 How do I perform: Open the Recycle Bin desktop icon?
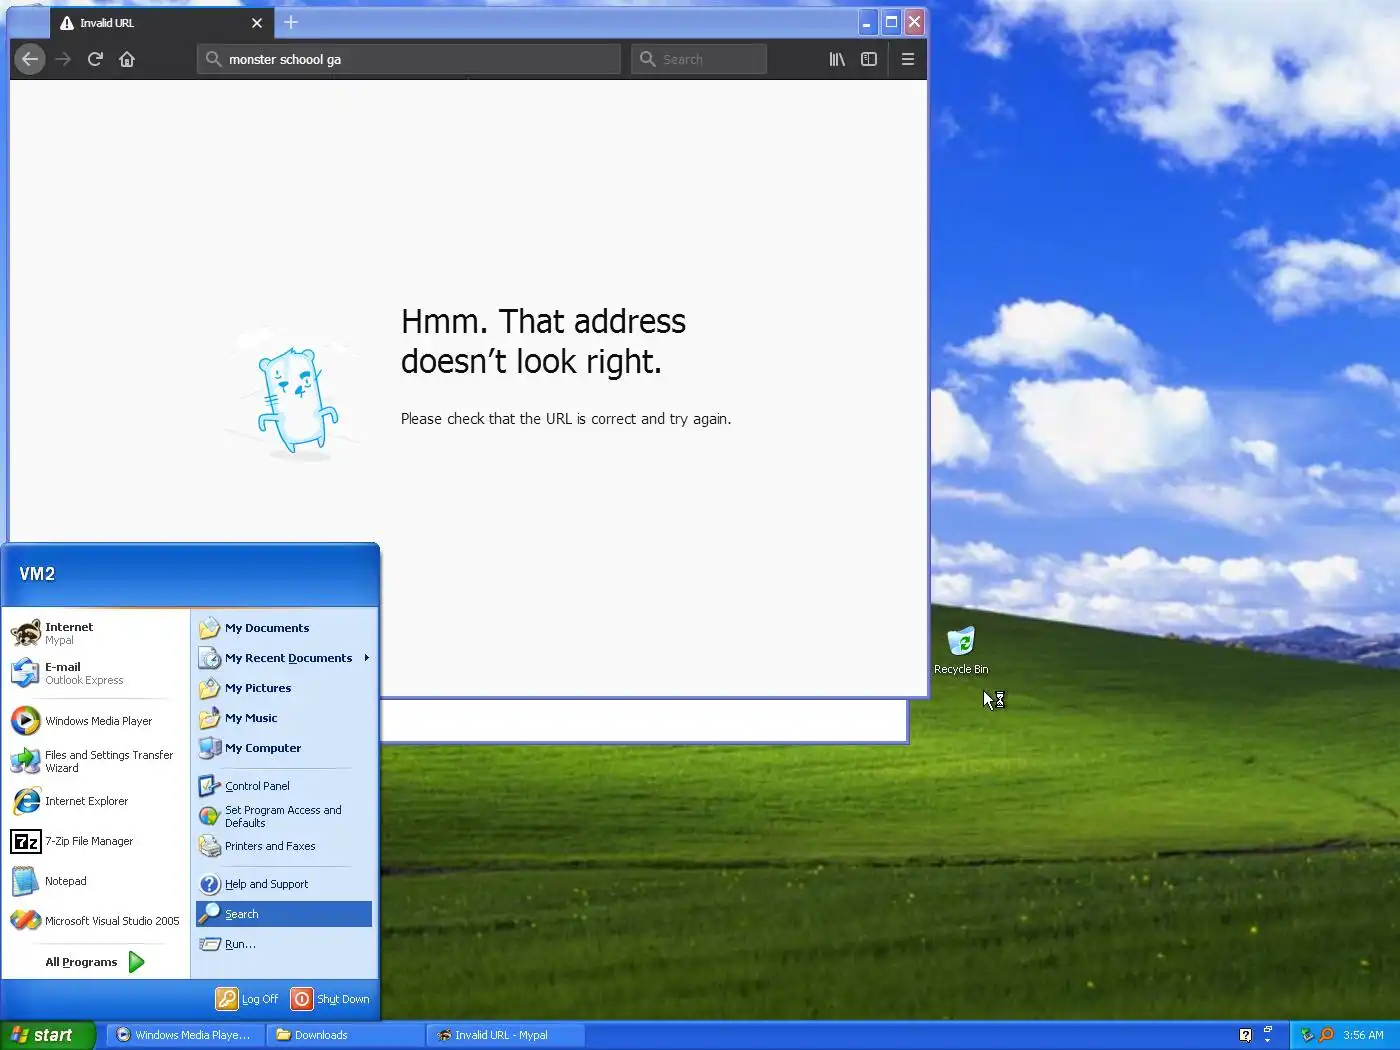click(x=961, y=651)
